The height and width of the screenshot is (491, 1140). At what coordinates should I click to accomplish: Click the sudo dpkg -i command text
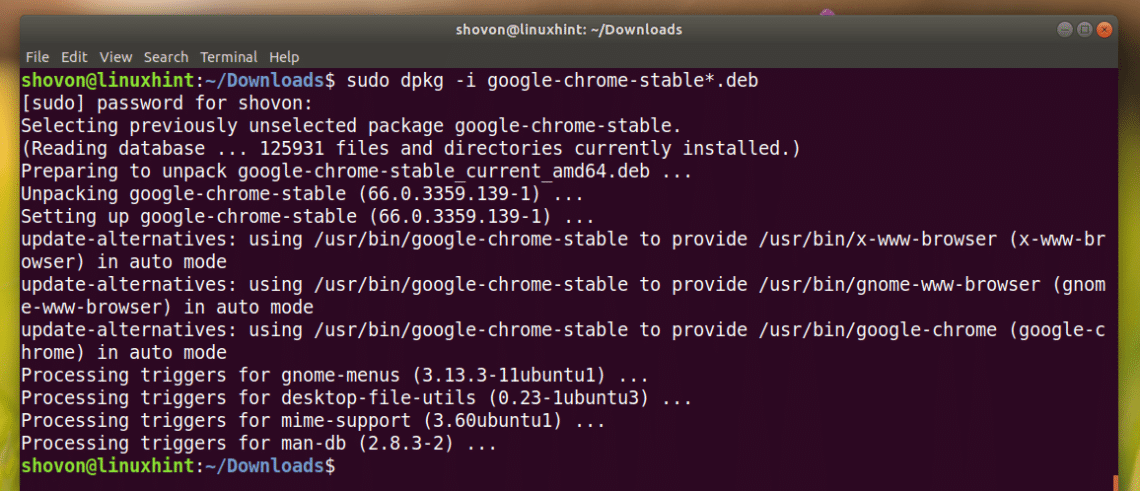(x=552, y=81)
